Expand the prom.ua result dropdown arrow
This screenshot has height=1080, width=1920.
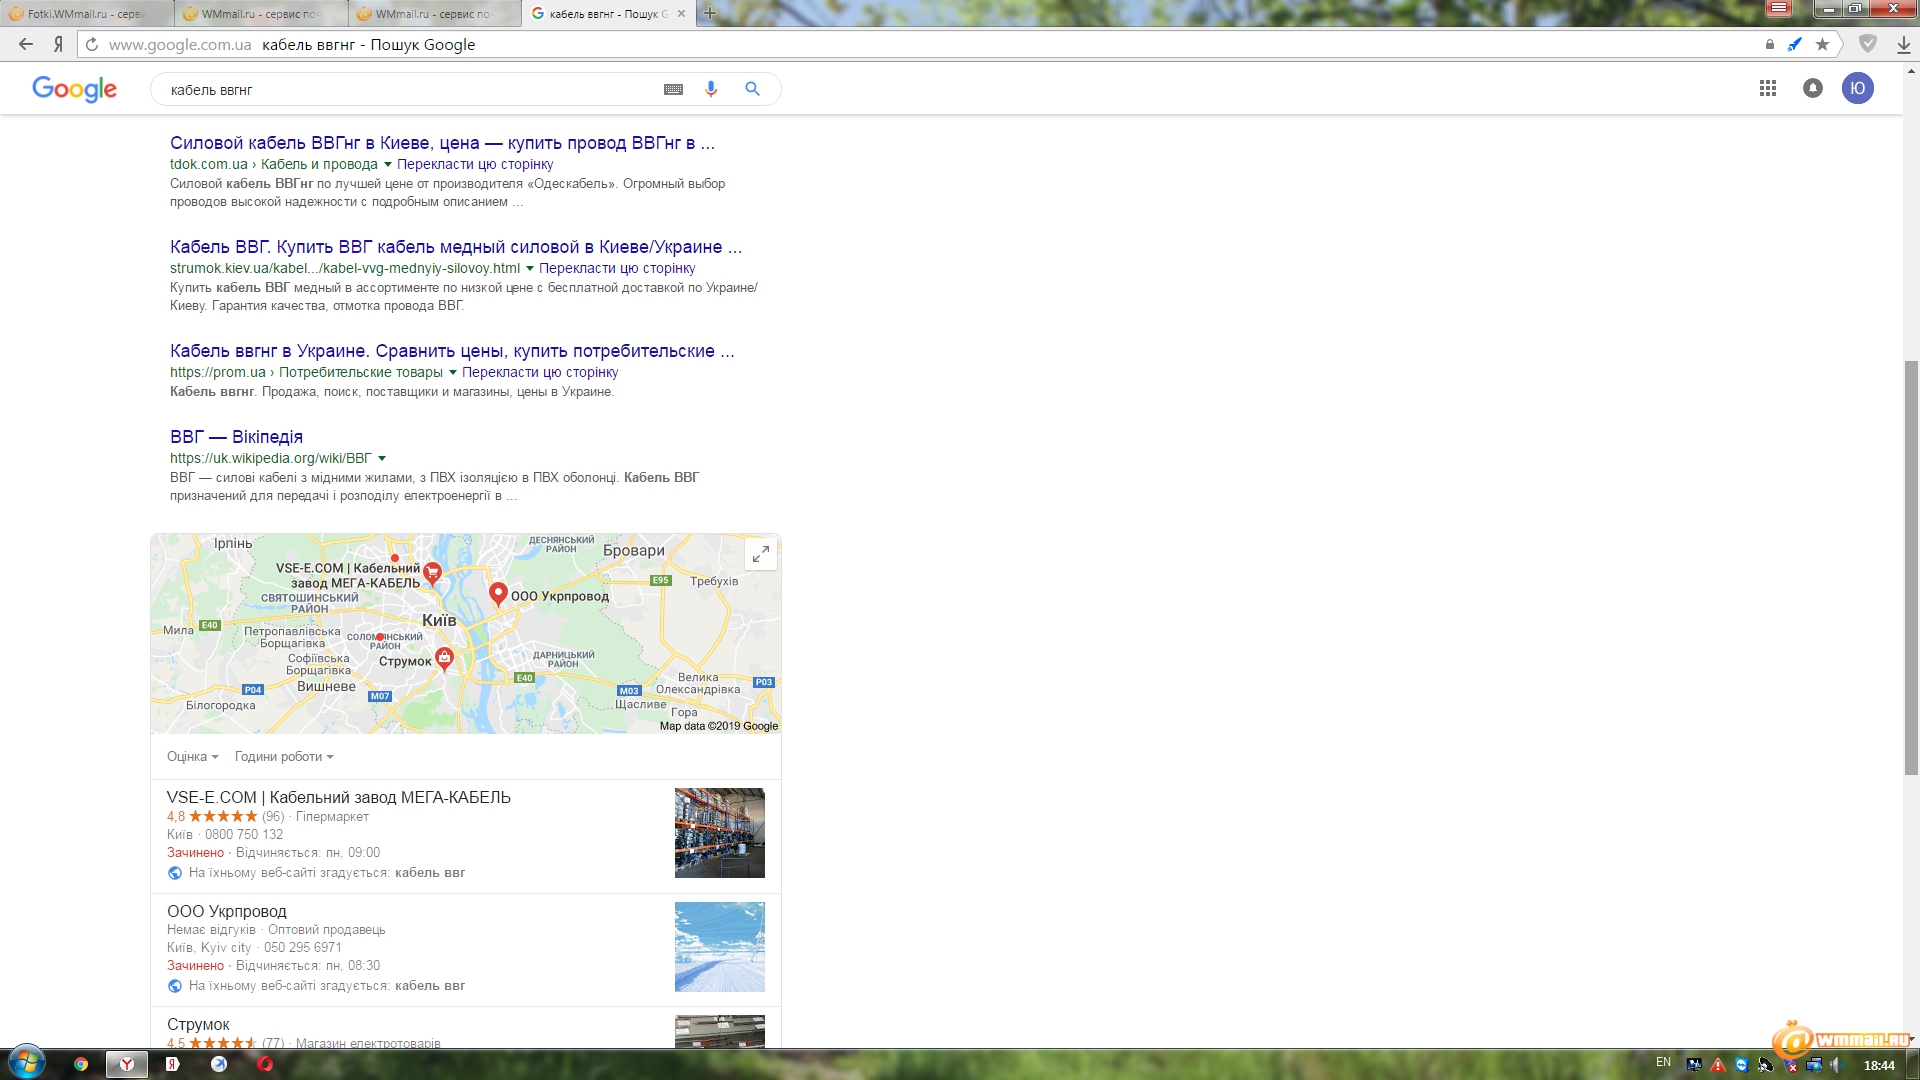[453, 373]
